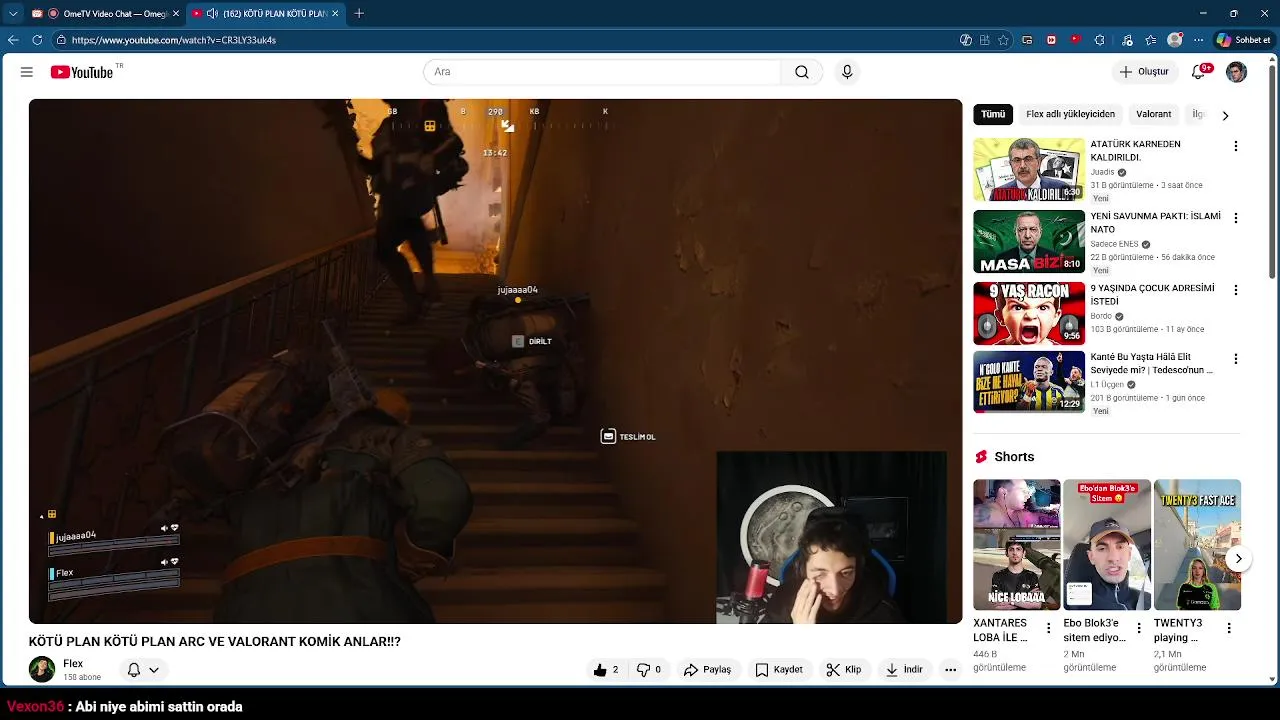The width and height of the screenshot is (1280, 720).
Task: Click the Oluştur create button
Action: pos(1143,72)
